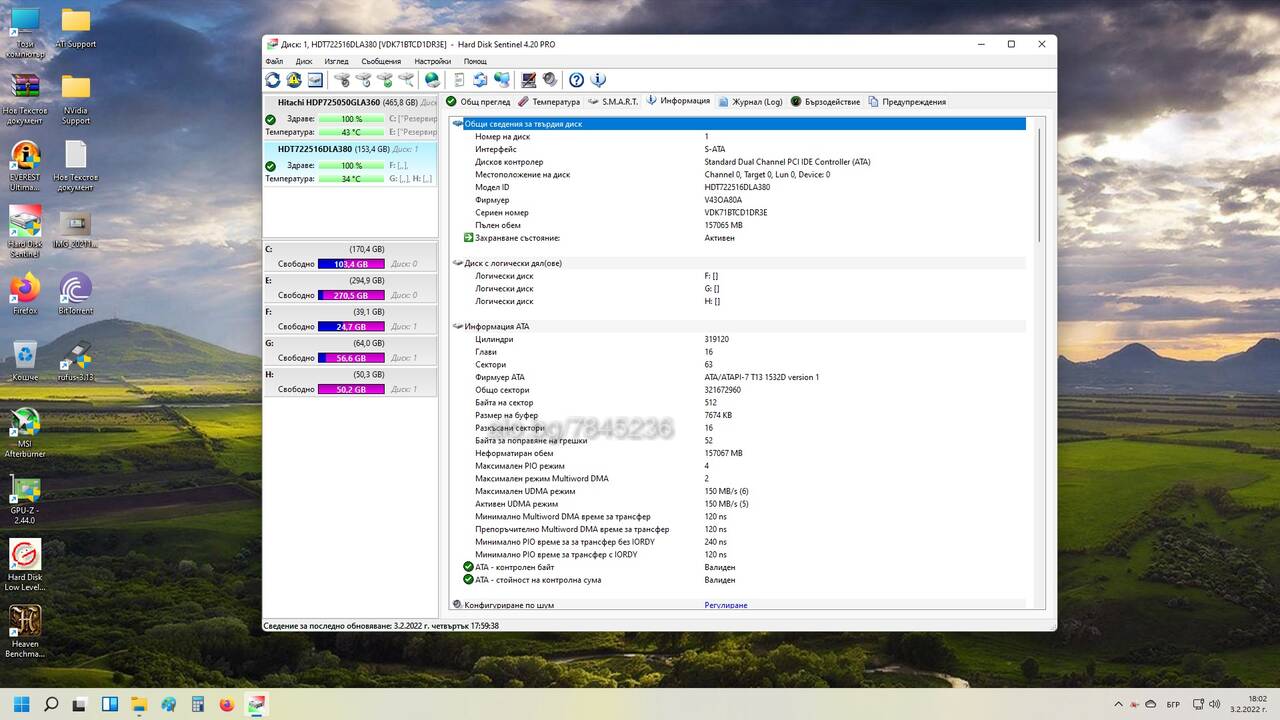This screenshot has height=720, width=1280.
Task: Switch to the Предупреждения tab
Action: (x=906, y=101)
